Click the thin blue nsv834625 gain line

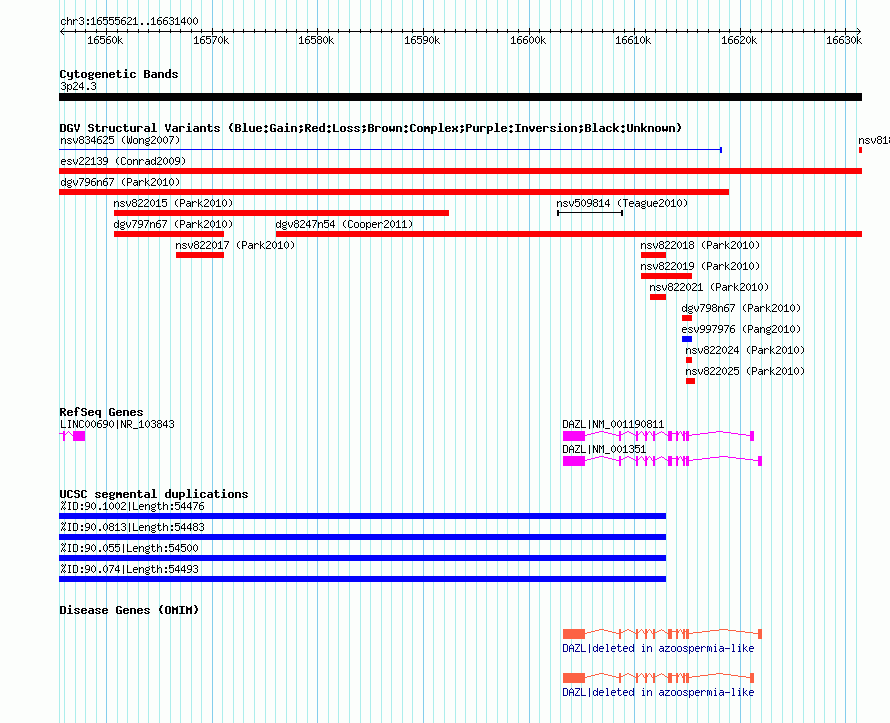pos(391,150)
